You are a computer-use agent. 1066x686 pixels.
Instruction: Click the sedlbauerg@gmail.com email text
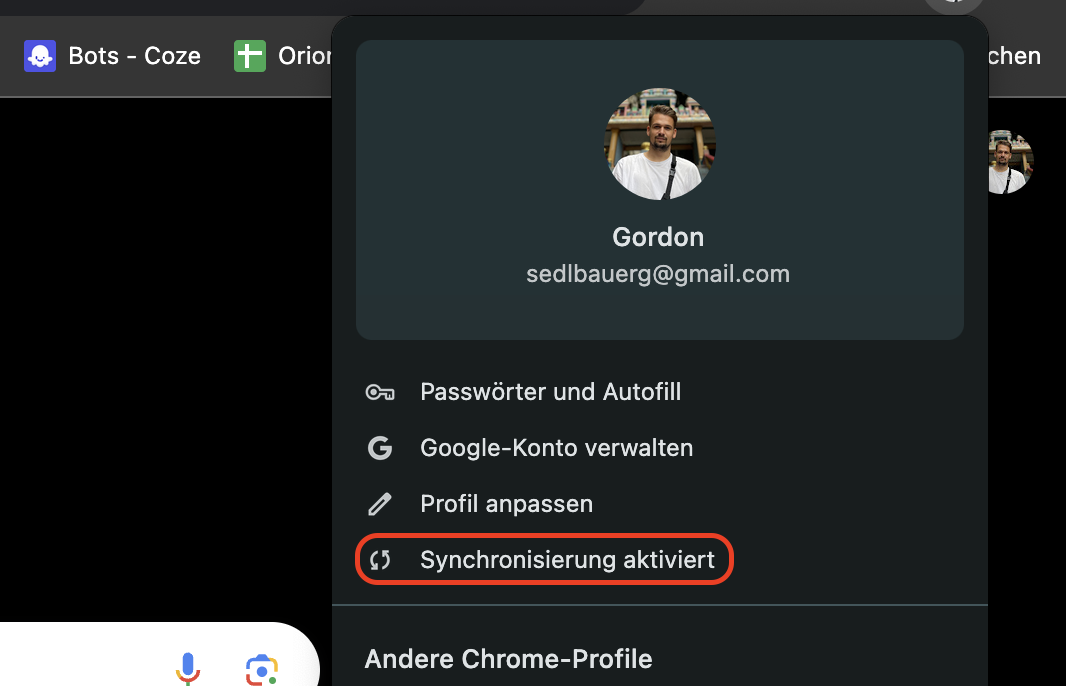(x=658, y=274)
